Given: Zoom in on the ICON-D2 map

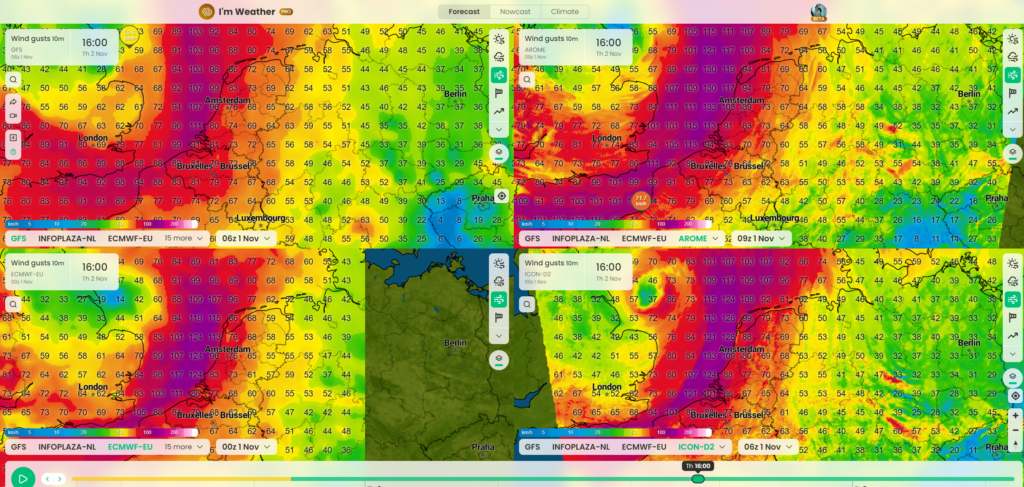Looking at the screenshot, I should pyautogui.click(x=1015, y=415).
